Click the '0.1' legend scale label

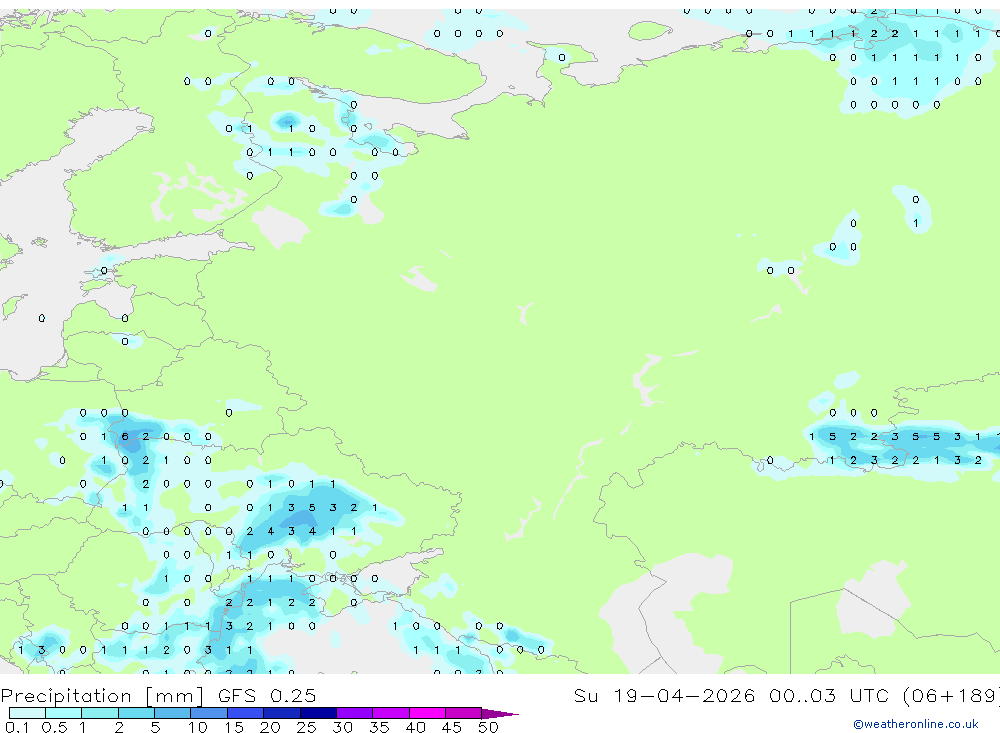pos(17,727)
